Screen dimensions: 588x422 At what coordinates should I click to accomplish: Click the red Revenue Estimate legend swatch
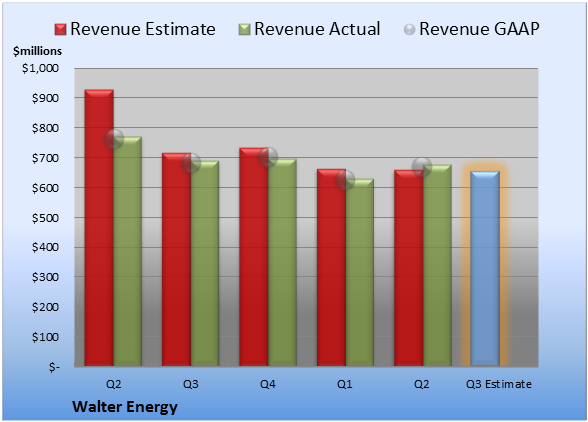coord(60,30)
